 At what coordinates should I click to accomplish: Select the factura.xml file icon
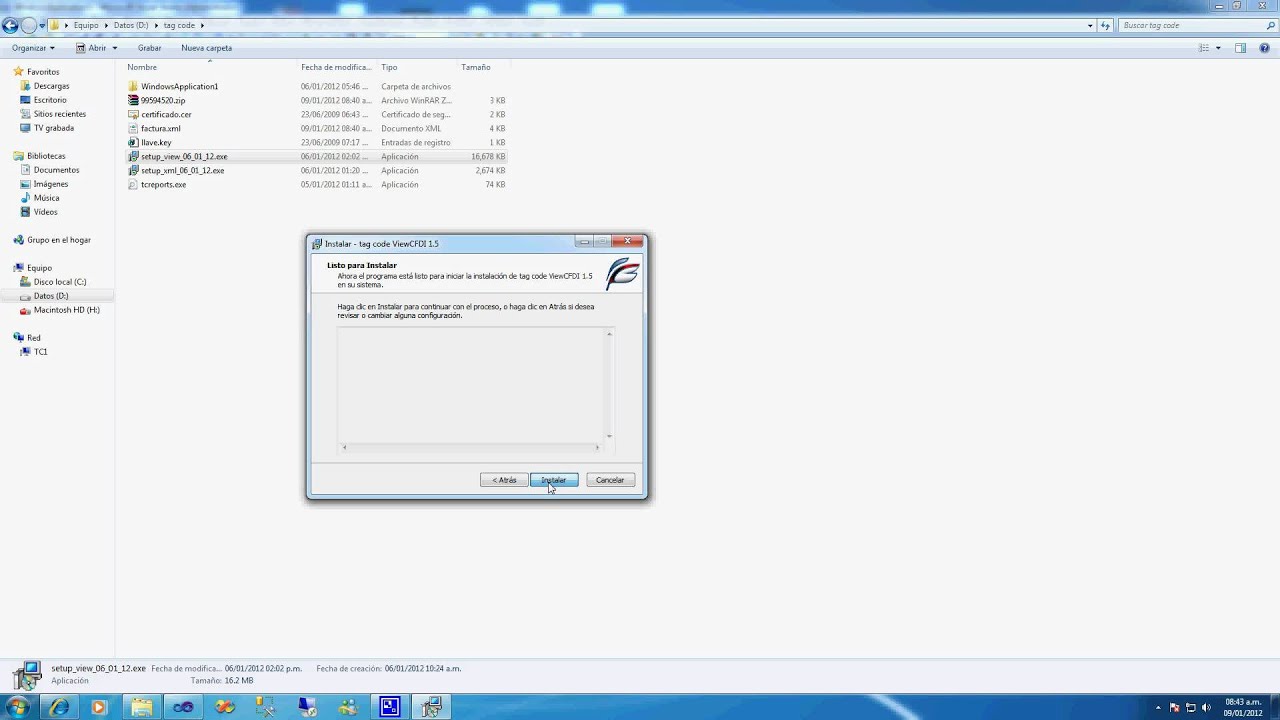coord(133,128)
